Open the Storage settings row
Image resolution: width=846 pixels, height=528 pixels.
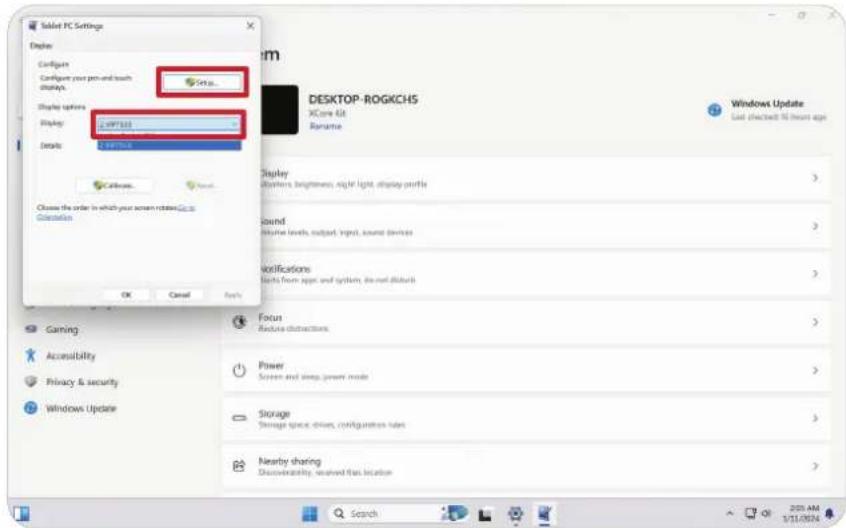coord(527,418)
